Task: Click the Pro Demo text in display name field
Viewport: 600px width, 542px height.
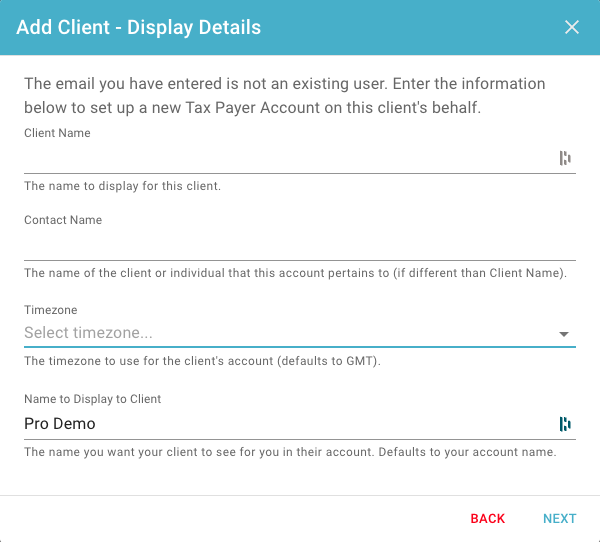Action: coord(60,424)
